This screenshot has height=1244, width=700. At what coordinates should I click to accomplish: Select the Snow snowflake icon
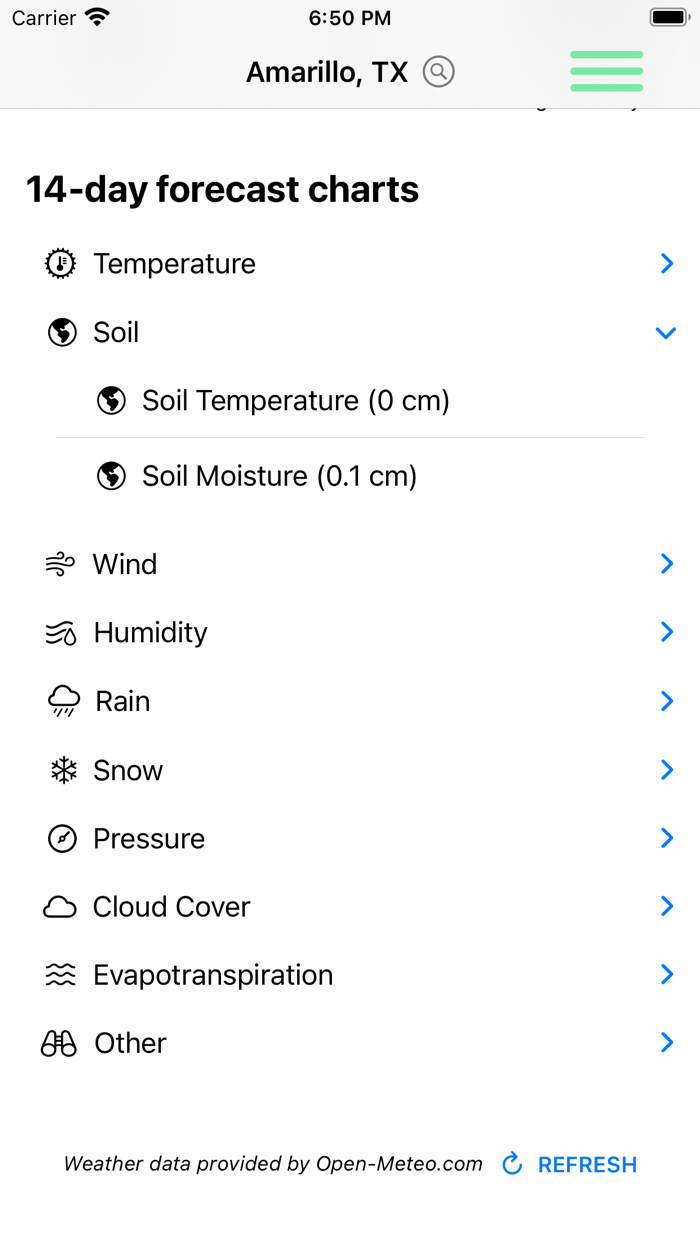click(60, 770)
